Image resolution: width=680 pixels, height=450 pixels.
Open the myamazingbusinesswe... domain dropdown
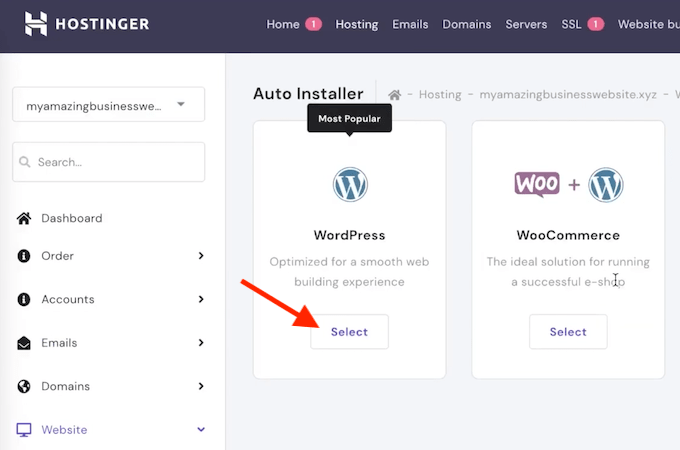108,104
